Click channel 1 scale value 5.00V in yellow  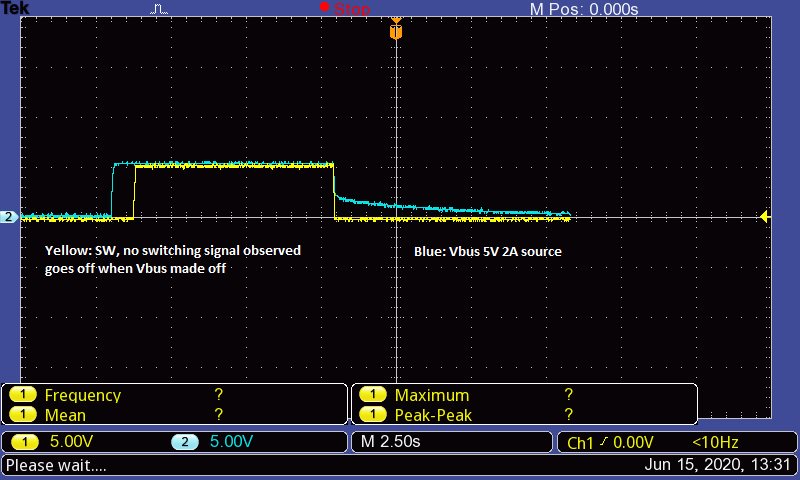coord(71,441)
